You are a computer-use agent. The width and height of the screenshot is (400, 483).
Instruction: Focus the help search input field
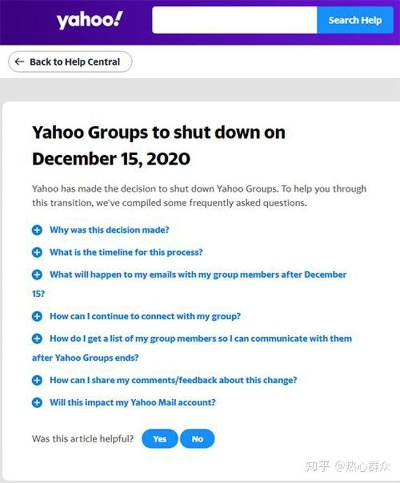pyautogui.click(x=235, y=20)
